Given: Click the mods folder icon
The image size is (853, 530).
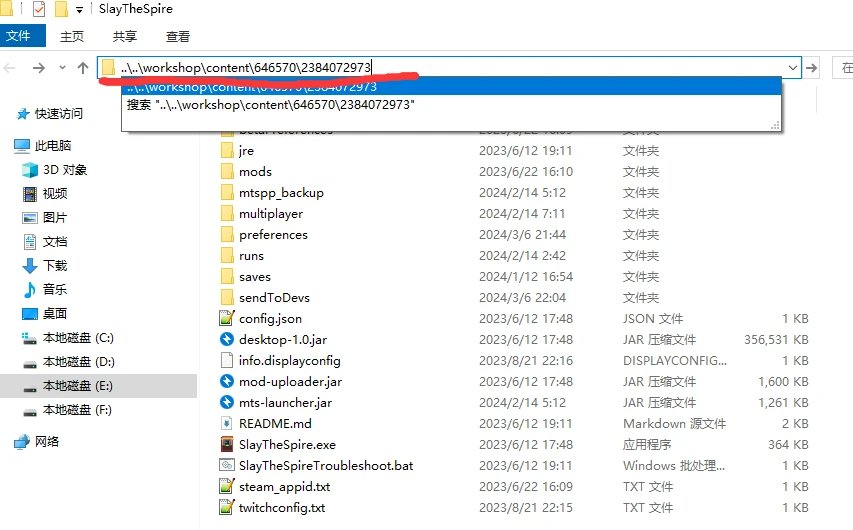Looking at the screenshot, I should (x=227, y=172).
